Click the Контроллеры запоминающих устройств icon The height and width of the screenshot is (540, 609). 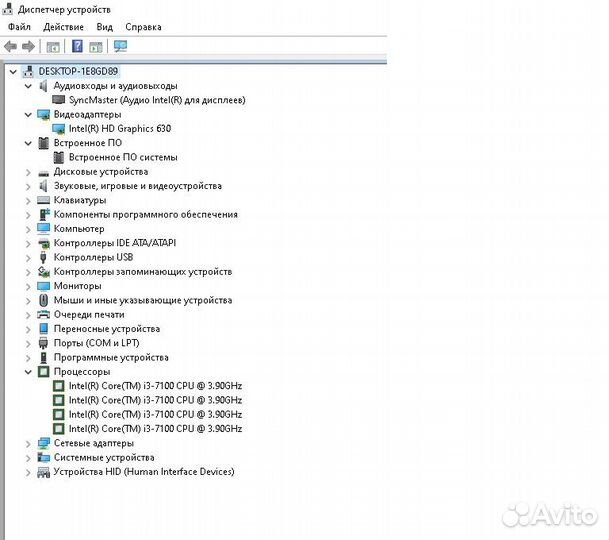(x=44, y=272)
